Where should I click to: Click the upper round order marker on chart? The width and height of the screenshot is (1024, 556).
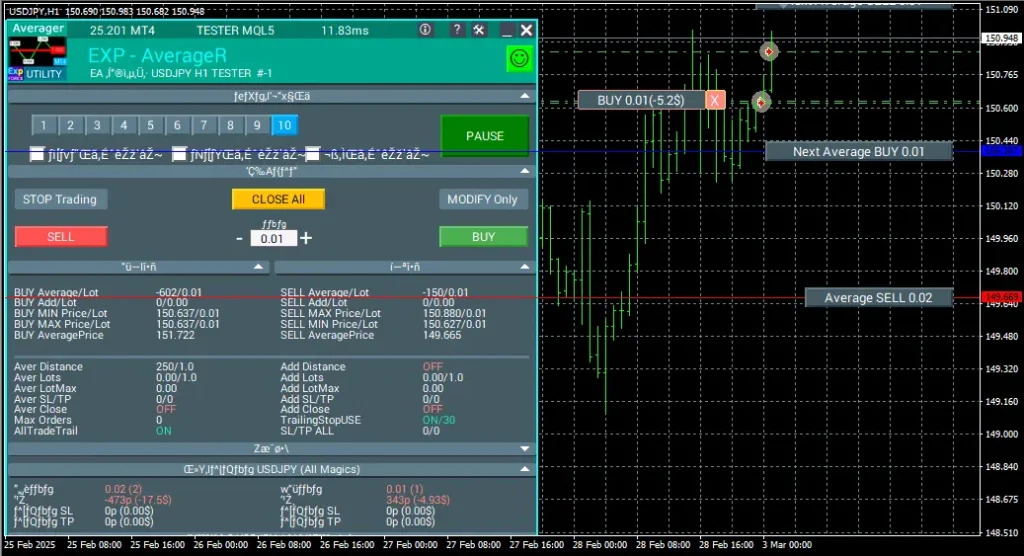click(x=769, y=51)
